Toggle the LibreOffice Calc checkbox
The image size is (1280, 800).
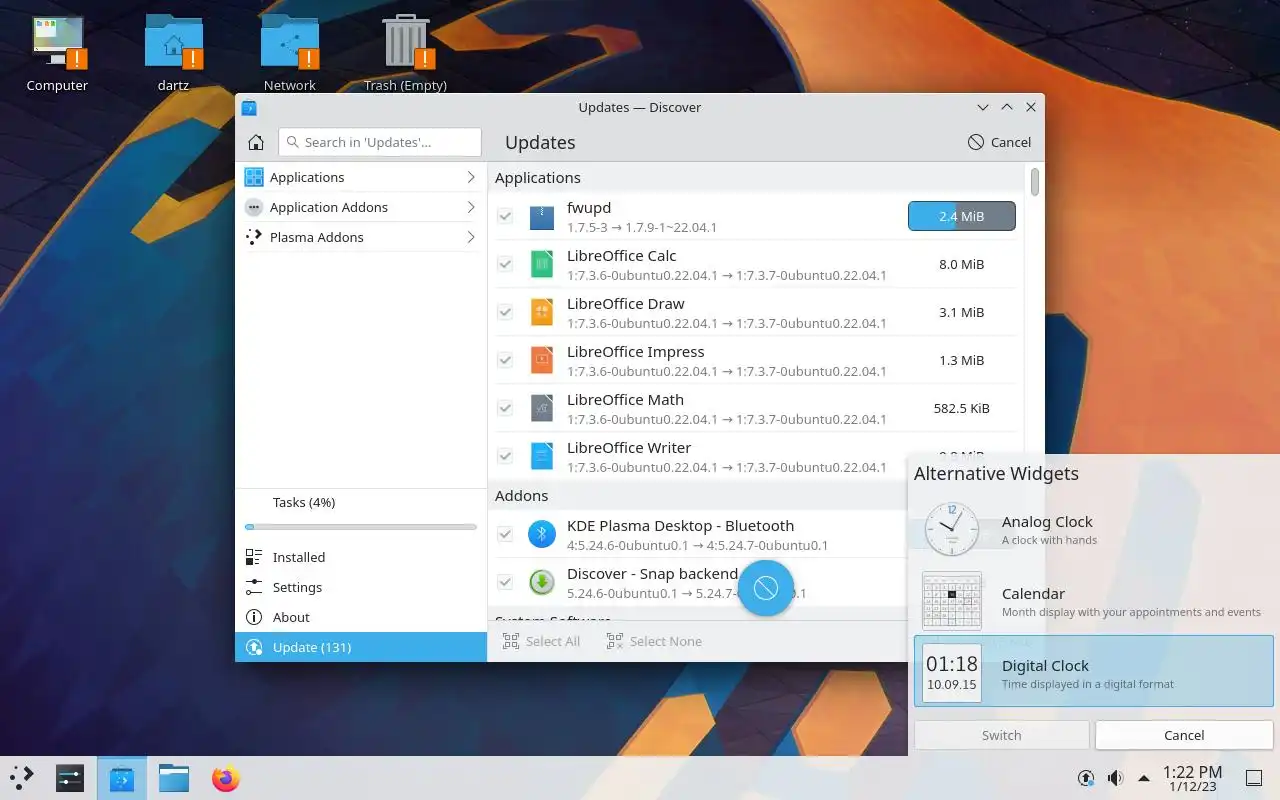(x=505, y=264)
